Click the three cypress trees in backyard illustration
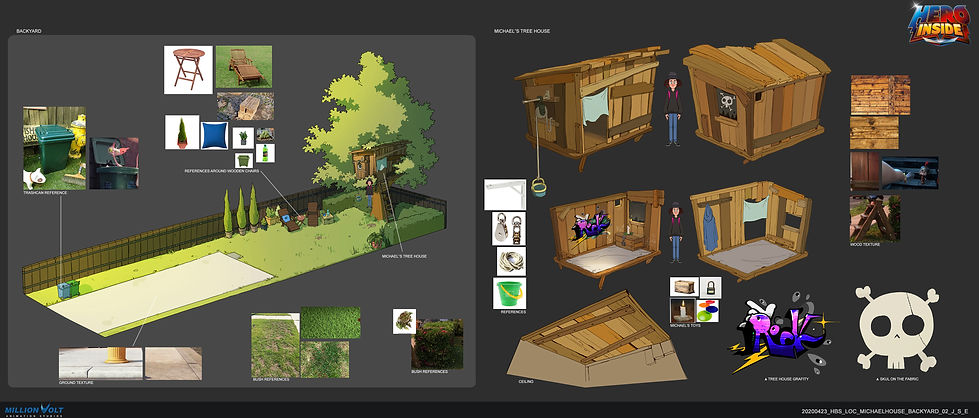Viewport: 979px width, 418px height. pos(241,211)
